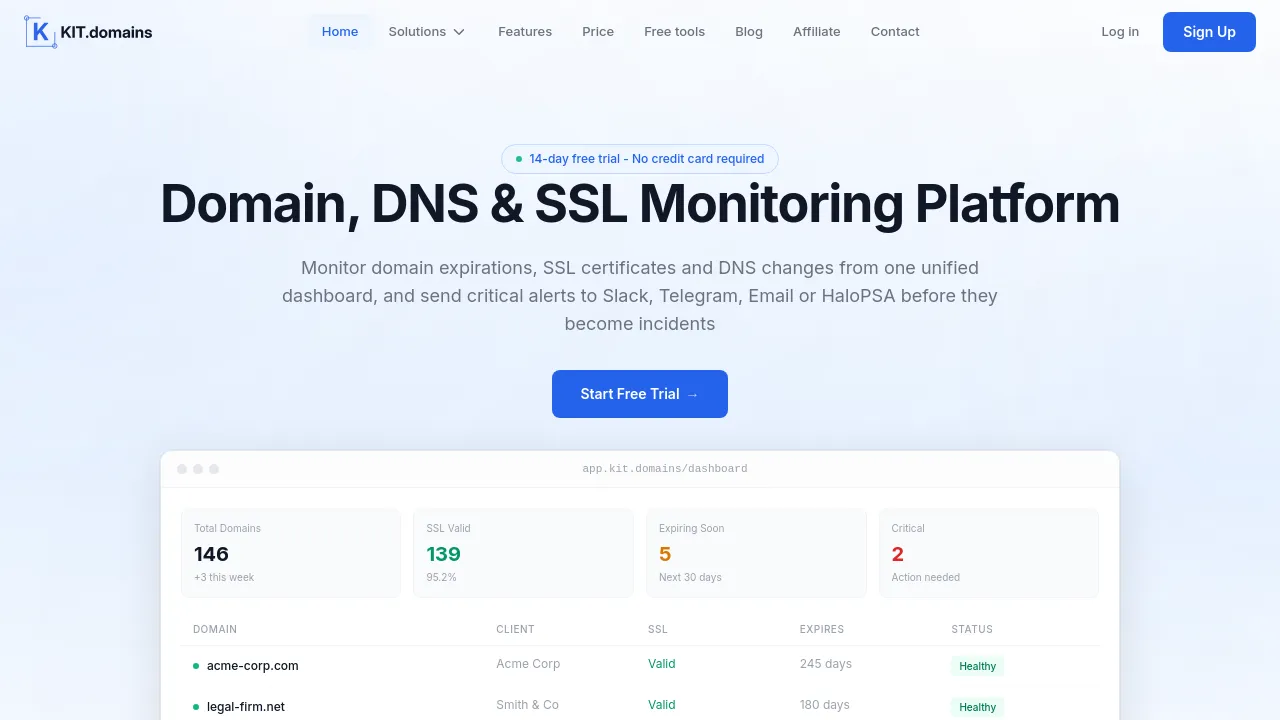This screenshot has width=1280, height=720.
Task: Click the app.kit.domains/dashboard address text
Action: [665, 469]
